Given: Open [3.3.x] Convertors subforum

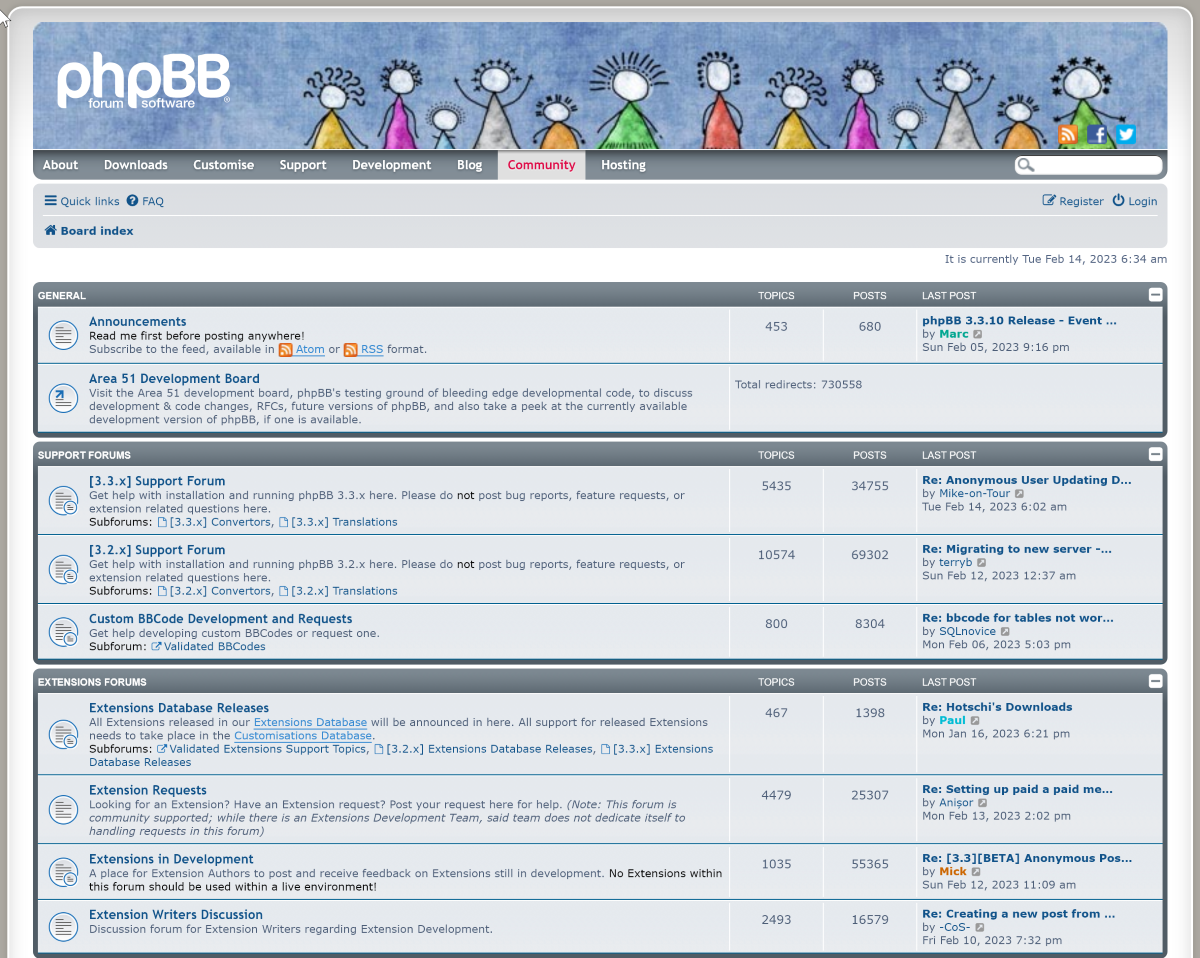Looking at the screenshot, I should click(214, 522).
